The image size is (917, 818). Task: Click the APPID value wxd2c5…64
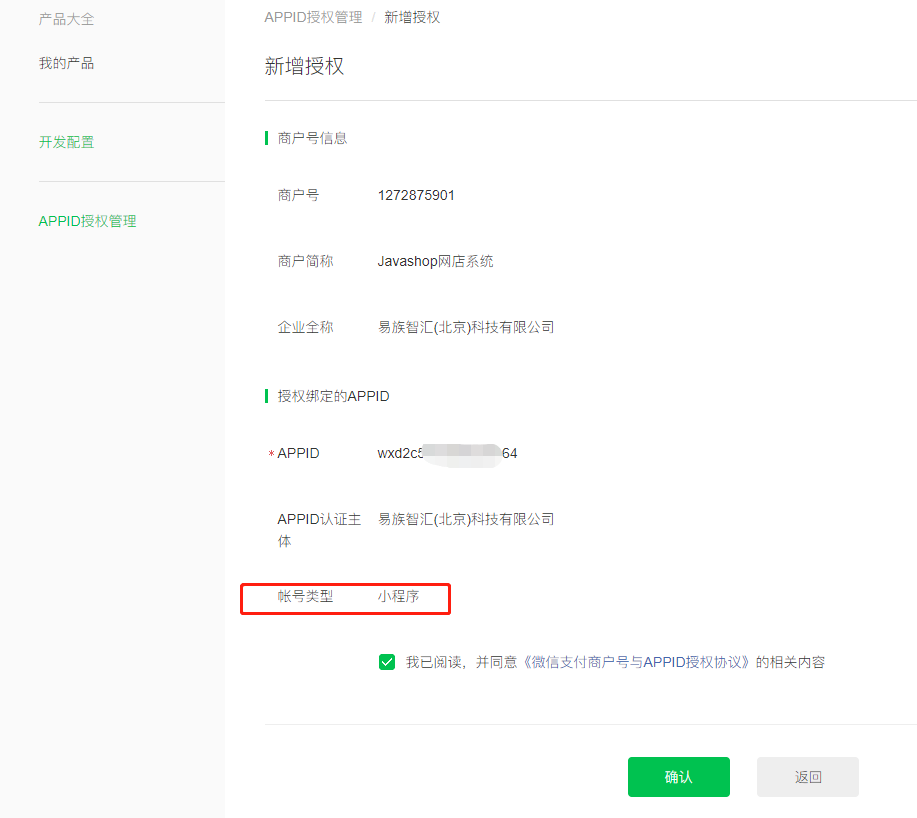point(447,453)
